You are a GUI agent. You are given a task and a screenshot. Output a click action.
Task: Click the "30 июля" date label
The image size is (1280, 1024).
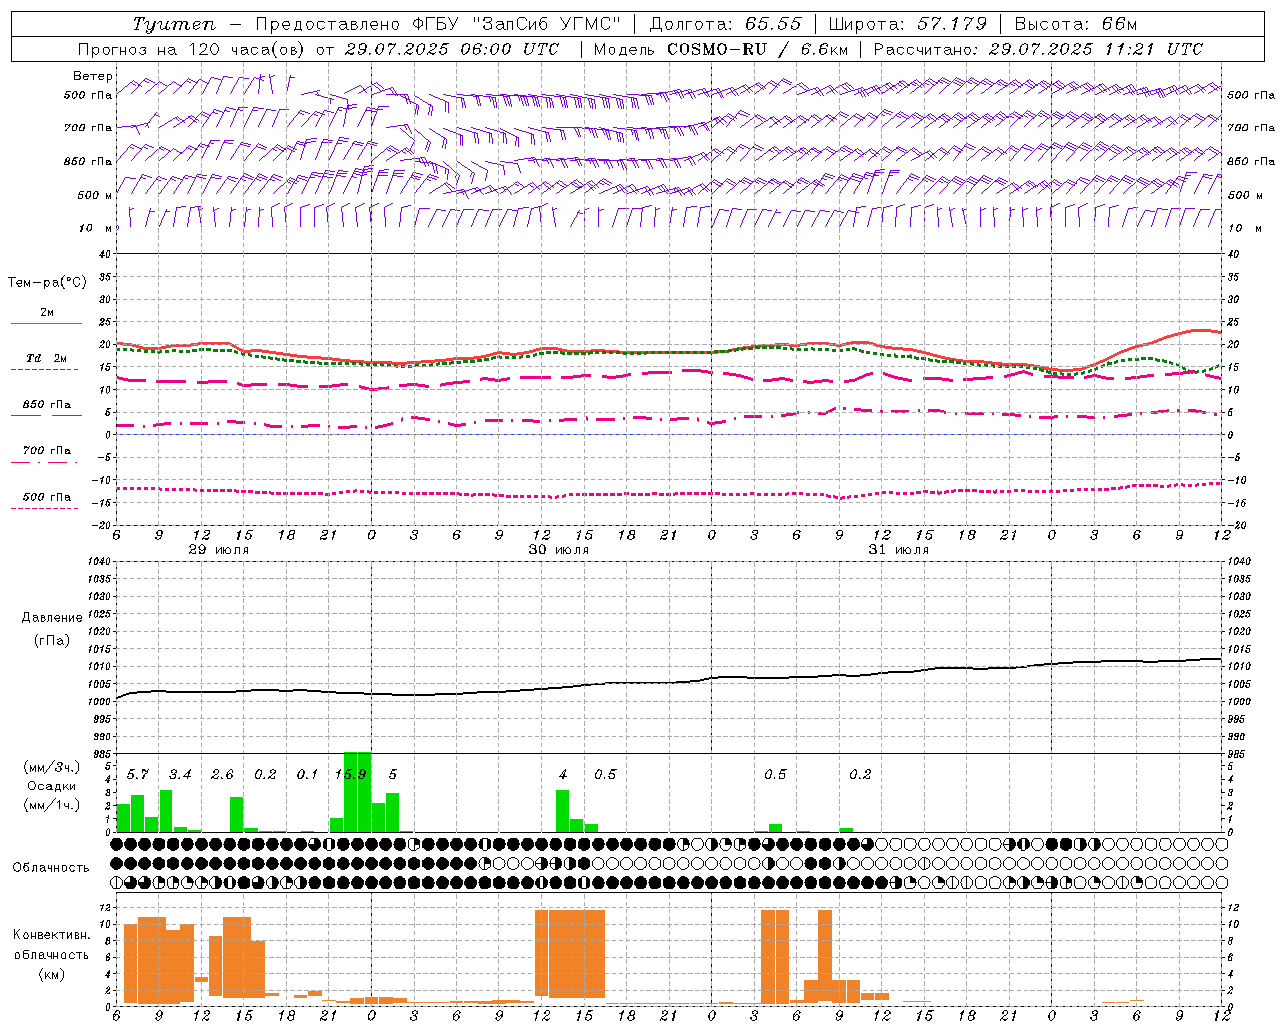(559, 550)
